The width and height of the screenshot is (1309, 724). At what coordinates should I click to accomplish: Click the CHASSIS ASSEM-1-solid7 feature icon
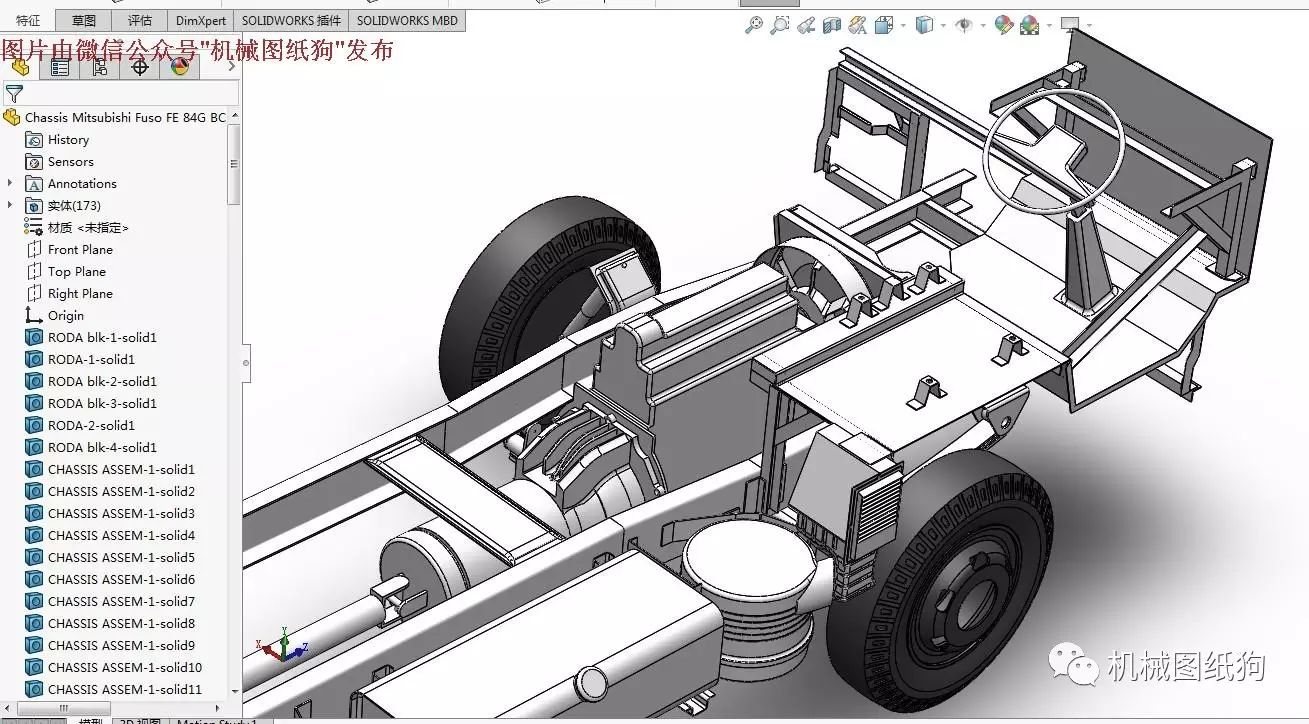point(34,601)
